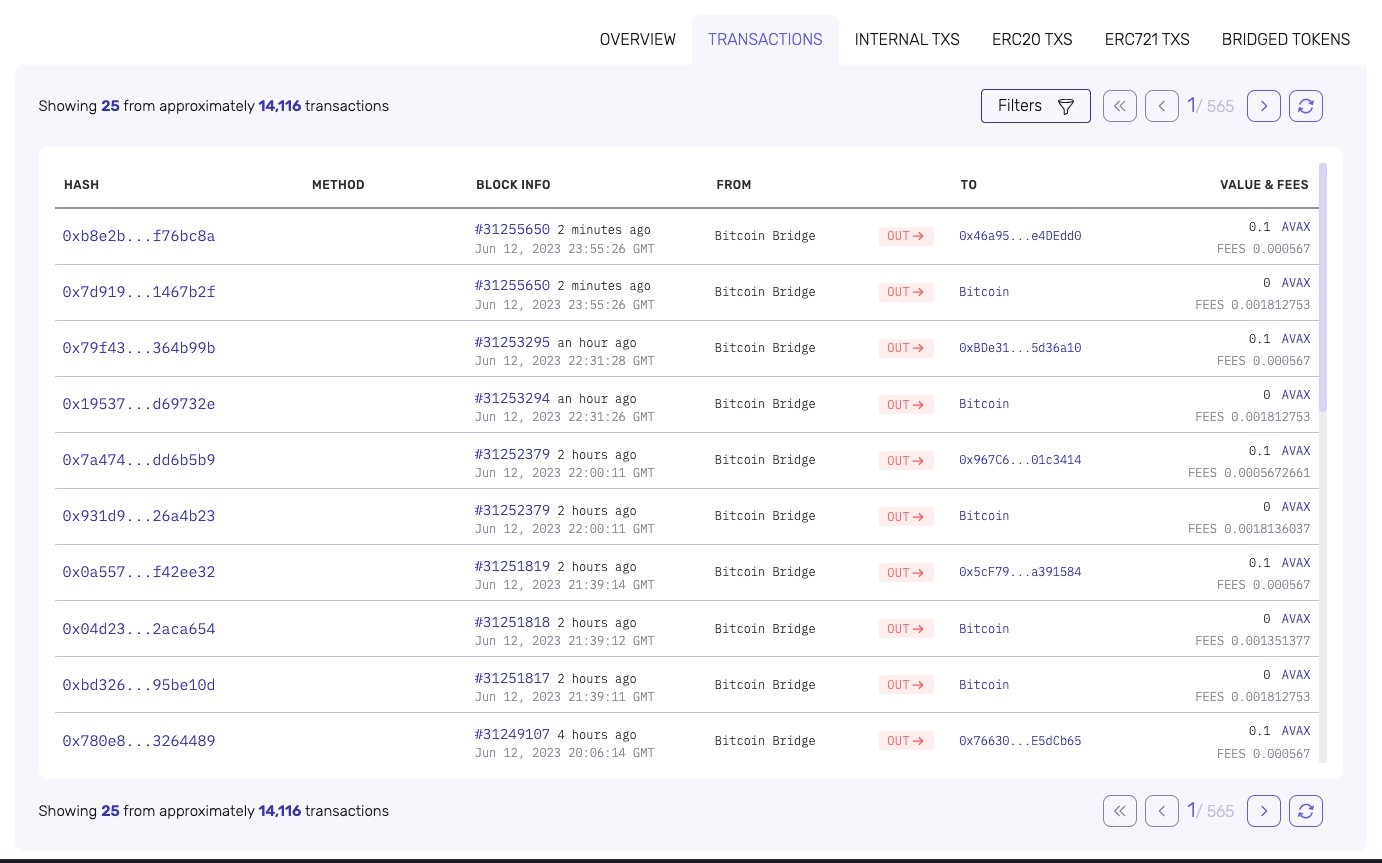Open transaction hash 0x7d919...1467b2f
This screenshot has width=1382, height=863.
[139, 292]
